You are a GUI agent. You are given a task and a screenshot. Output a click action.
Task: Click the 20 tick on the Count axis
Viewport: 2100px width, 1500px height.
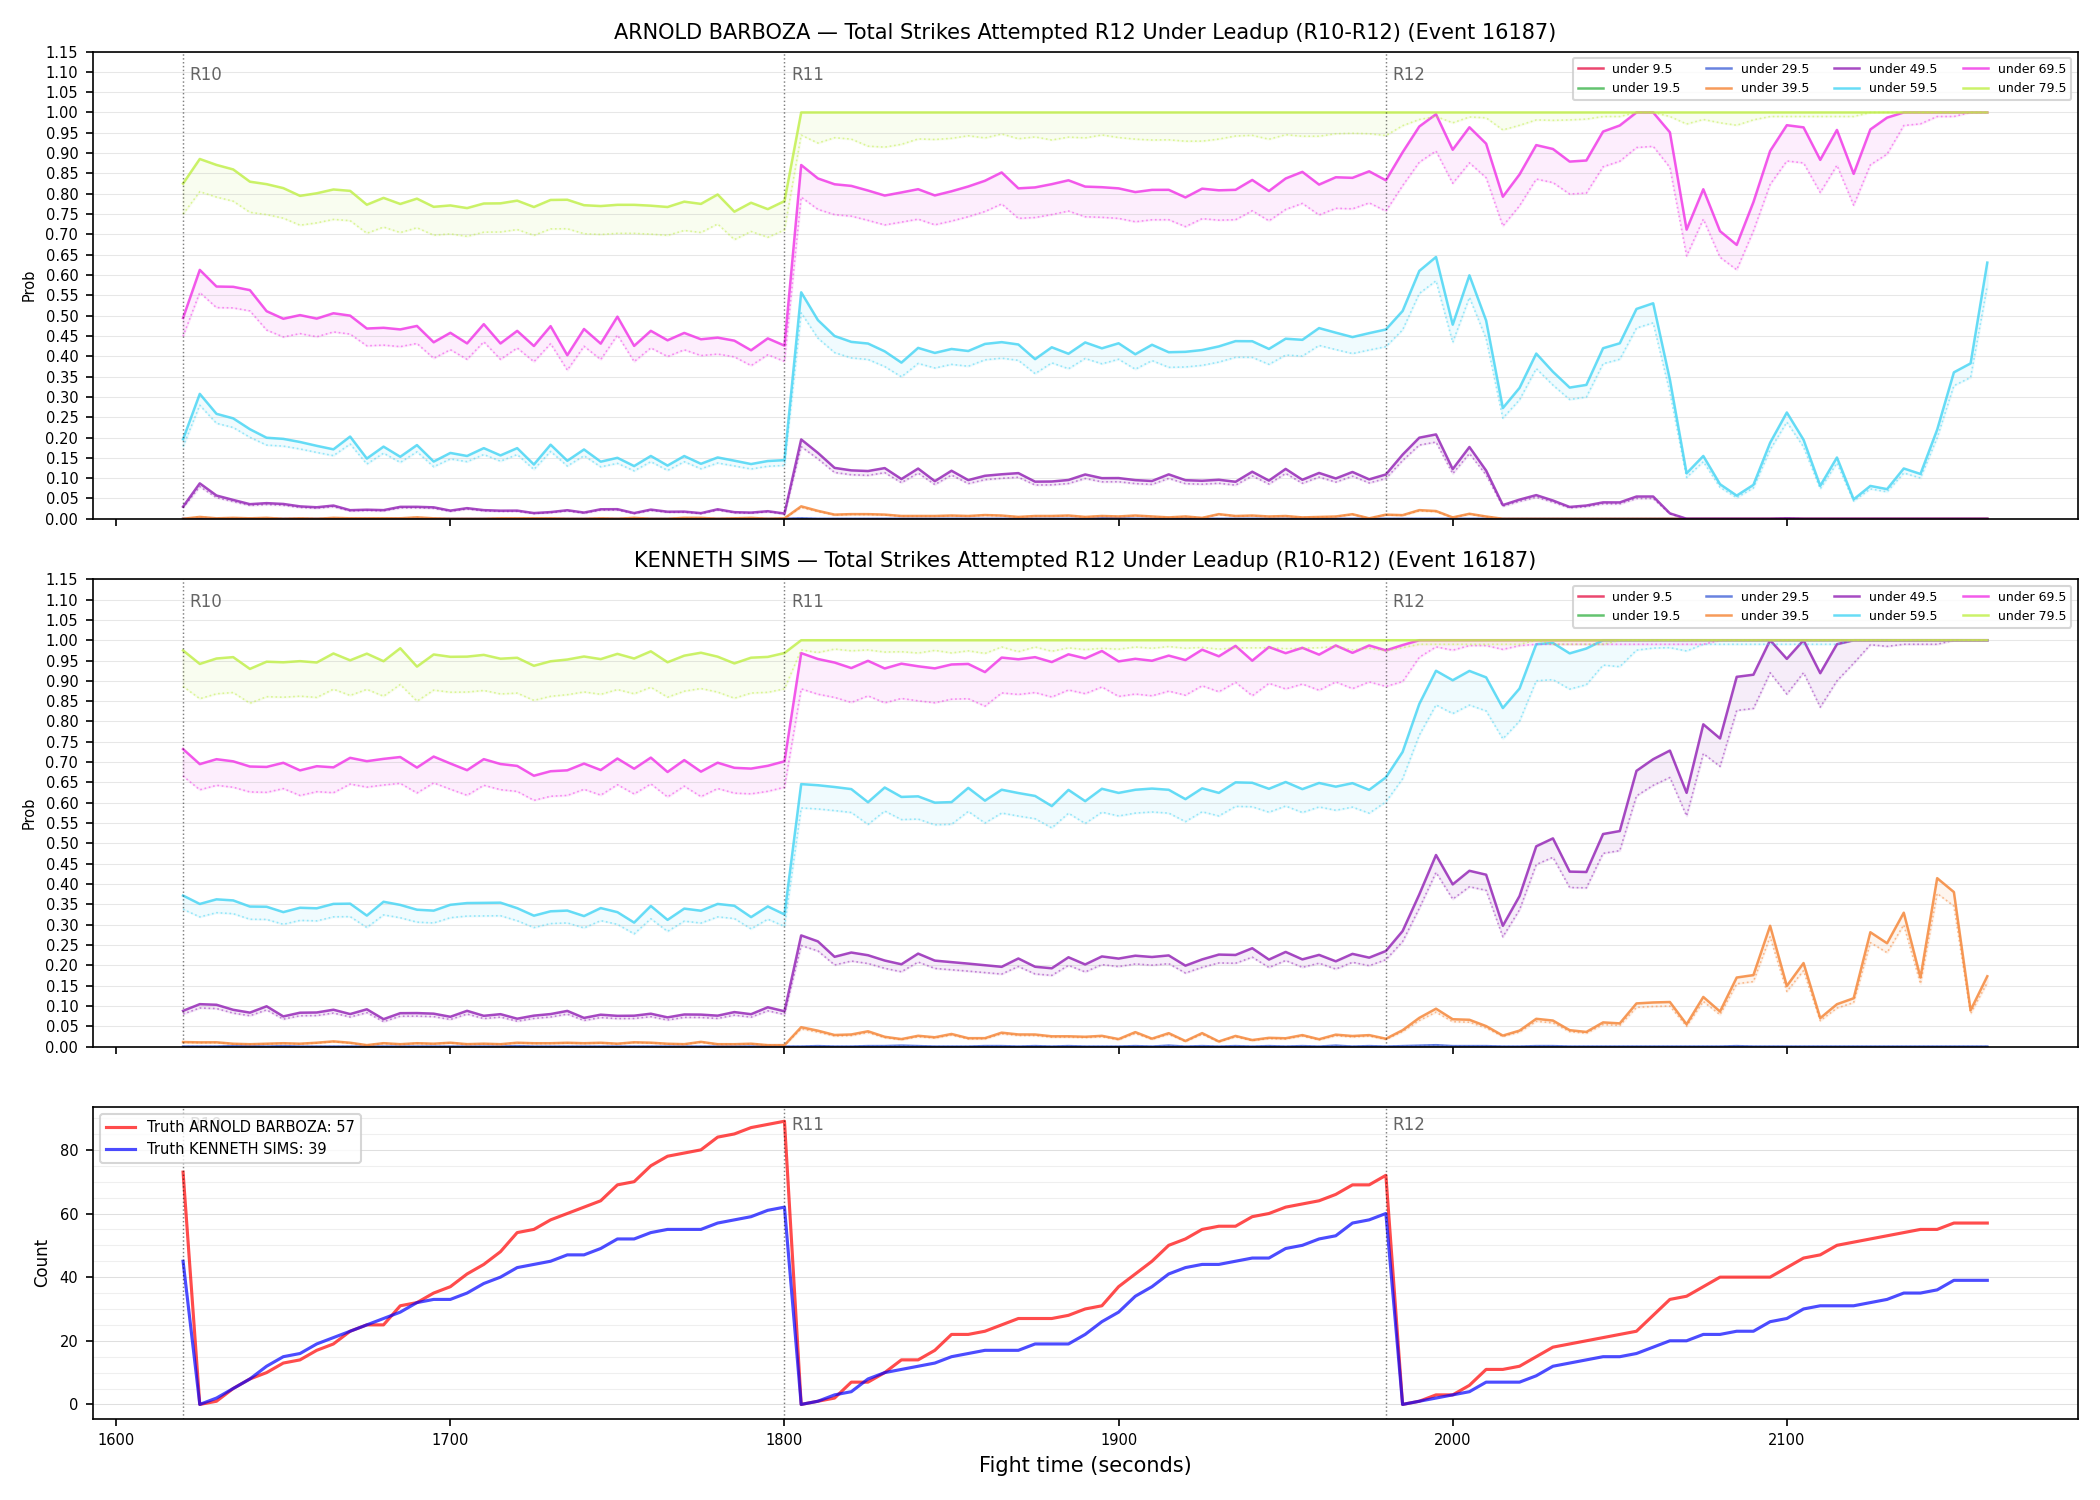(69, 1341)
